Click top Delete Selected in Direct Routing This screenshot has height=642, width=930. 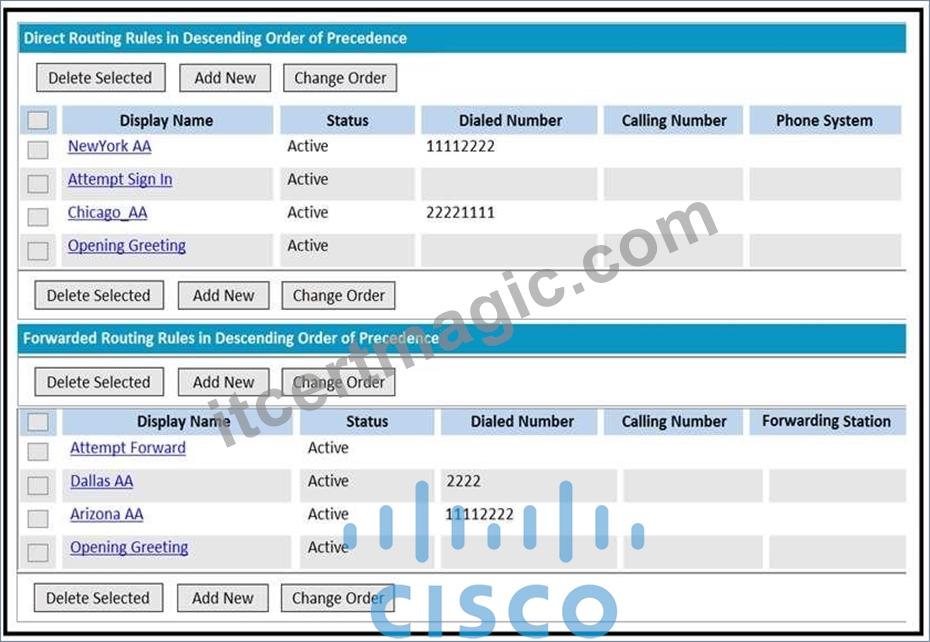(101, 78)
